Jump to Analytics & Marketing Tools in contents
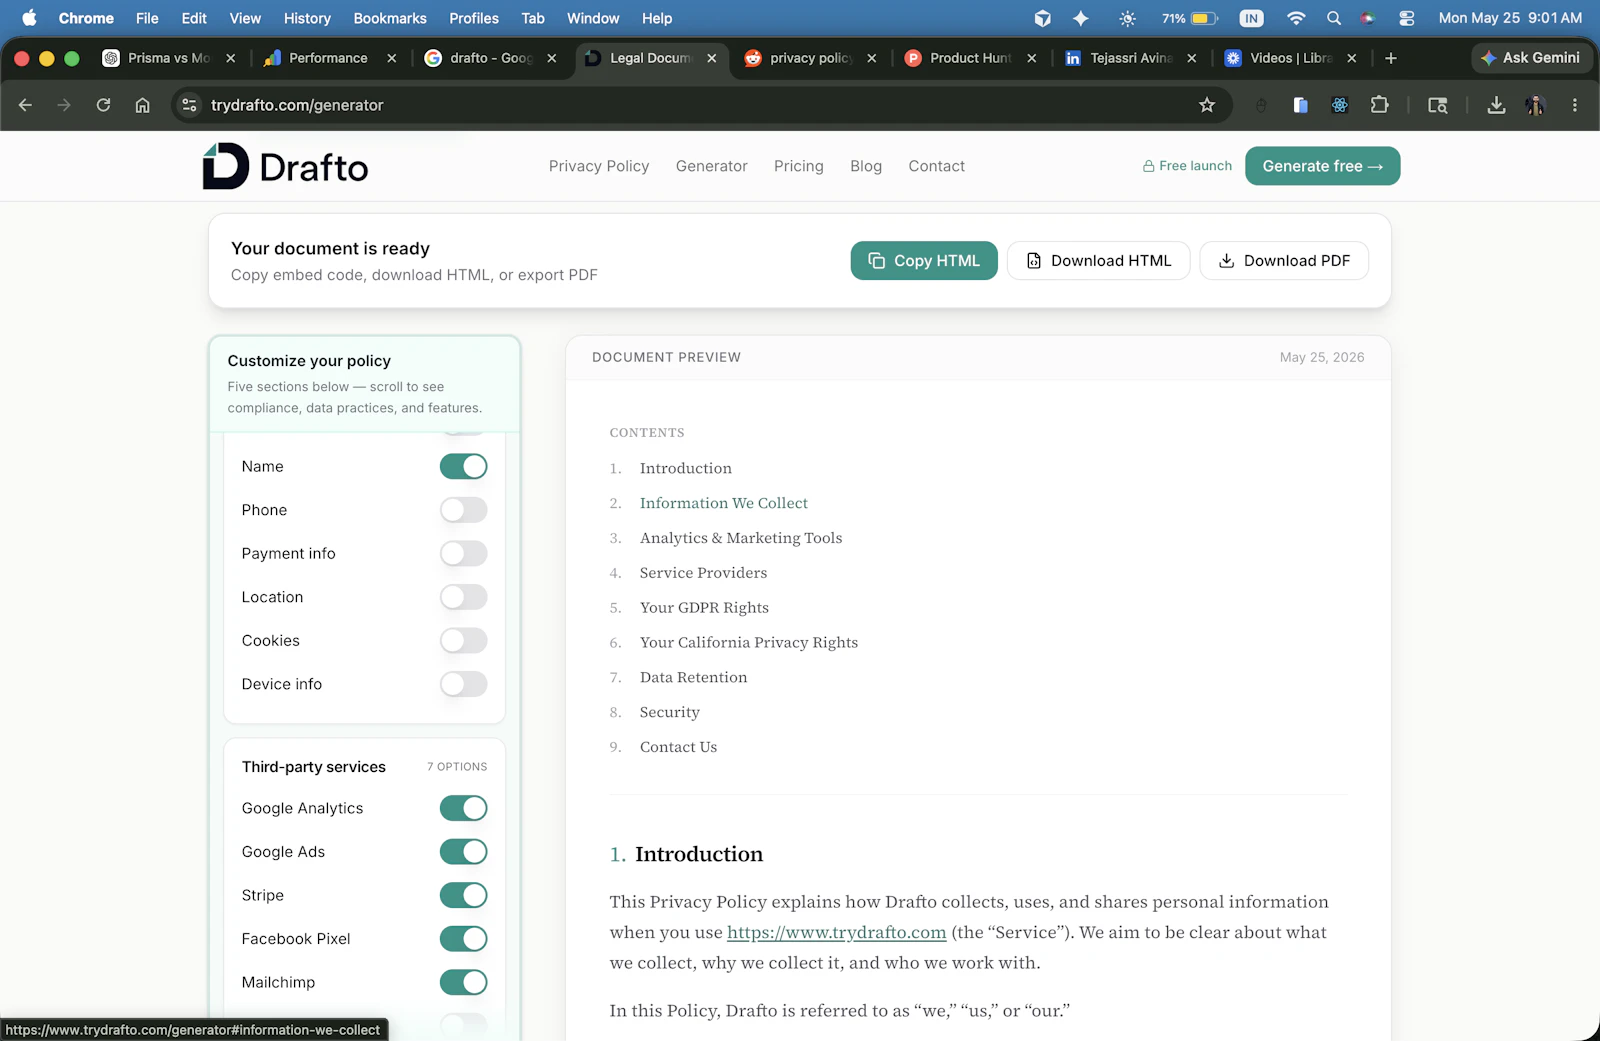 click(741, 538)
